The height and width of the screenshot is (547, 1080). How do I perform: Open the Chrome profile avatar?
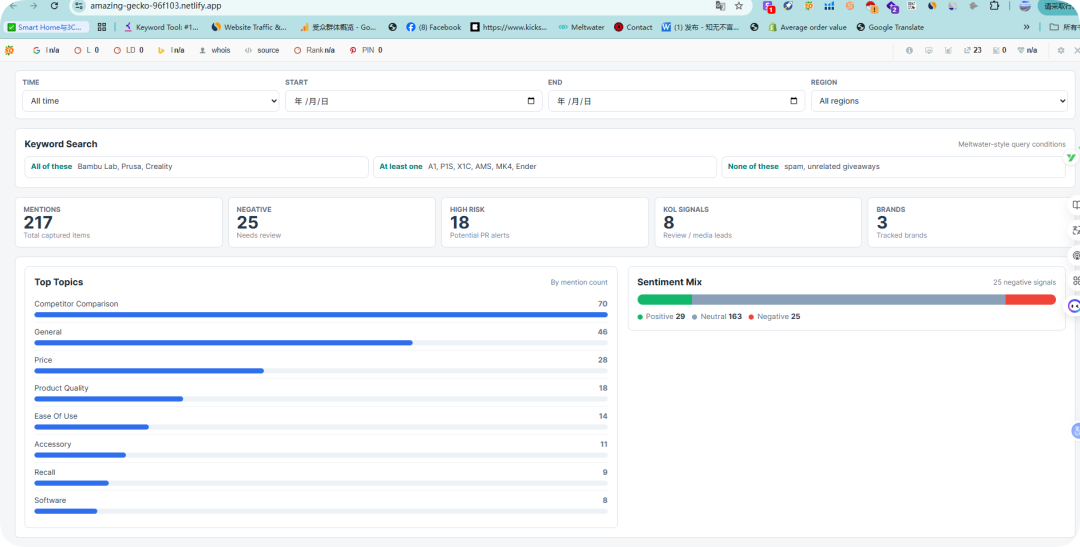pyautogui.click(x=1025, y=6)
